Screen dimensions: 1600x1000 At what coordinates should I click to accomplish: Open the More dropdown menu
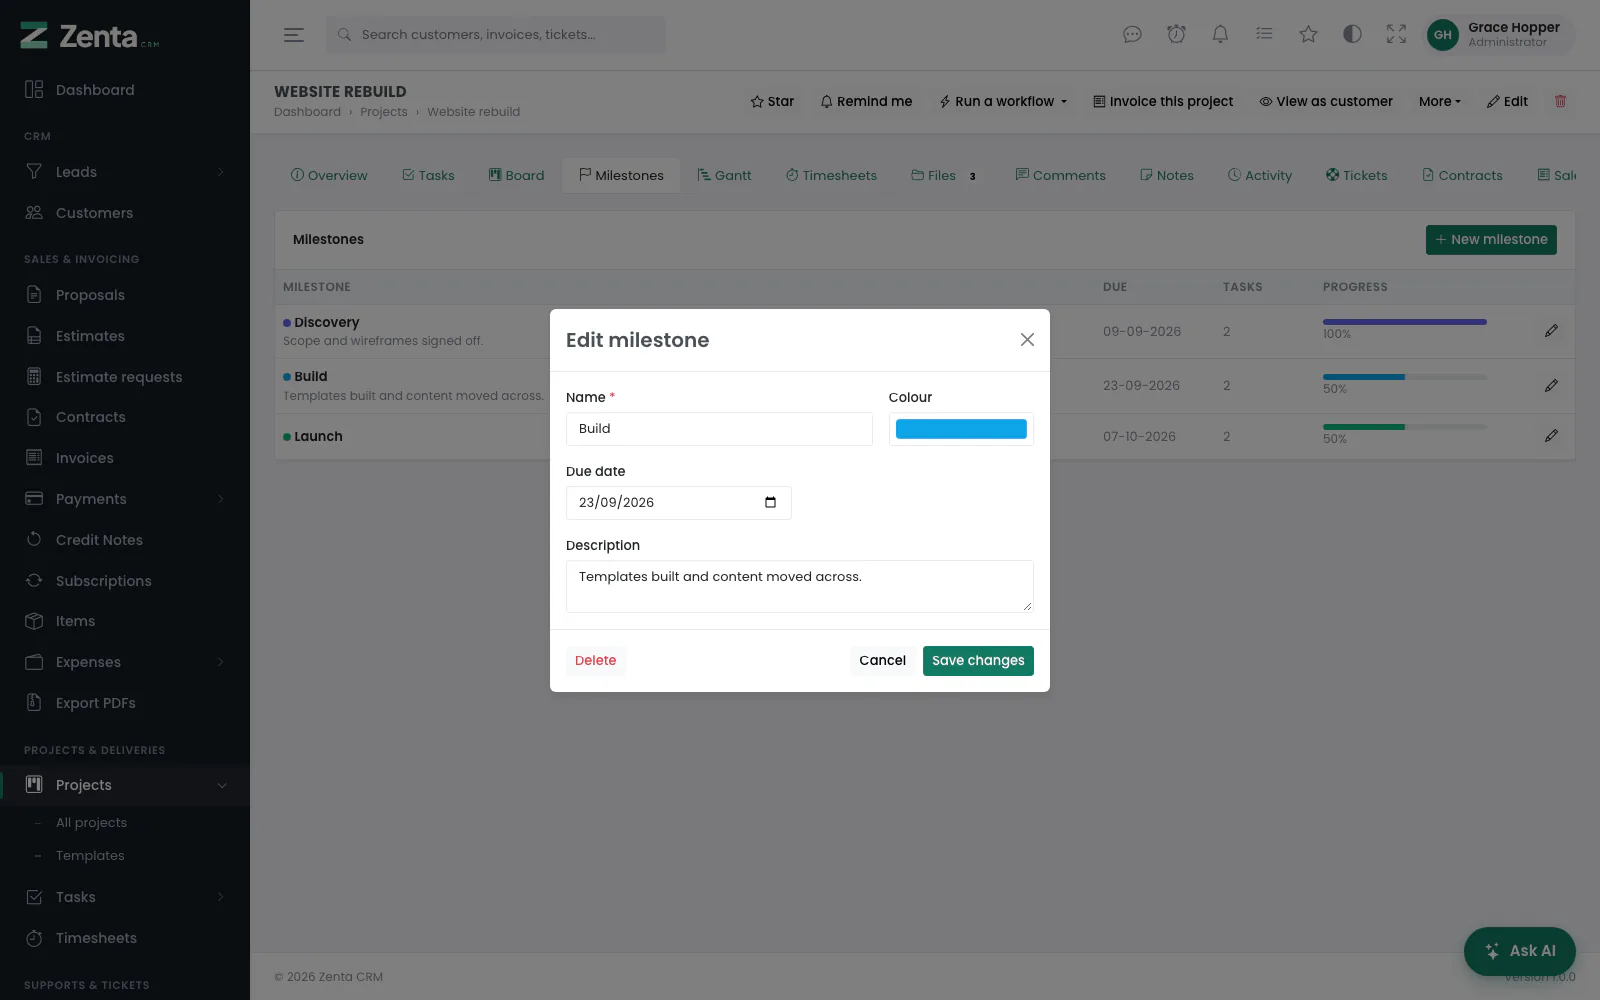1439,101
